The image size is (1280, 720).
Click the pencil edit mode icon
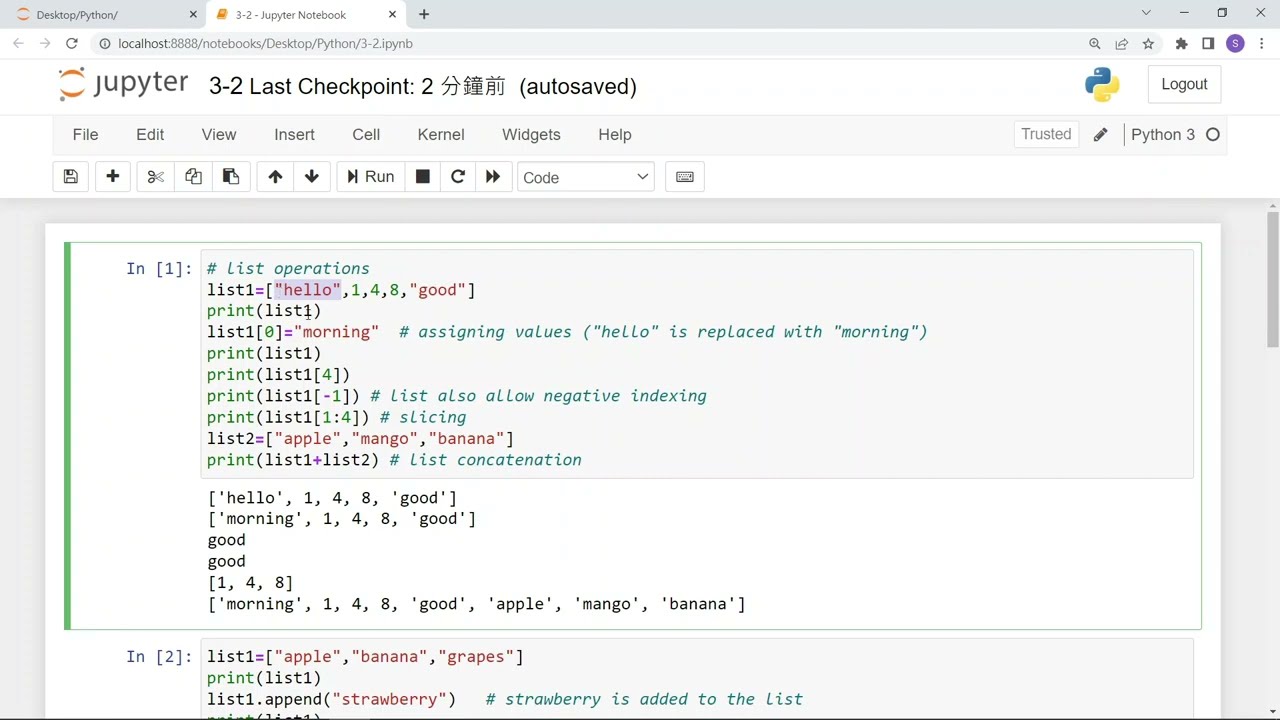(x=1100, y=135)
